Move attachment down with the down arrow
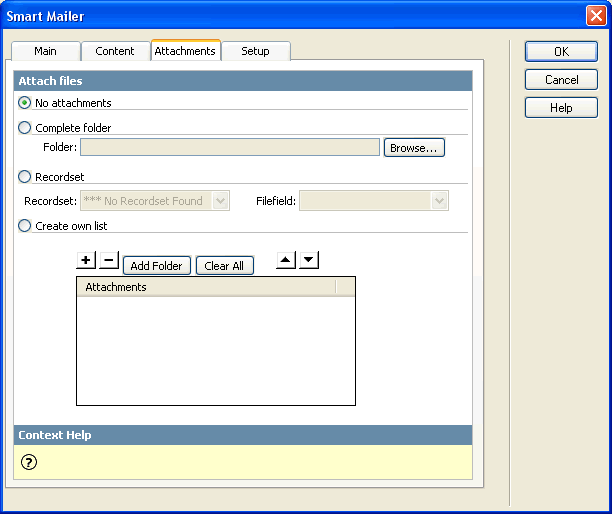Screen dimensions: 612x514 click(x=309, y=260)
